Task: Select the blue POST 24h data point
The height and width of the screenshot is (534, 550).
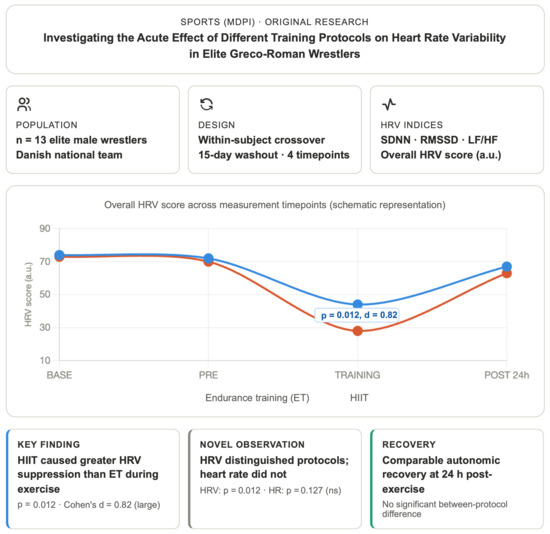Action: 507,267
